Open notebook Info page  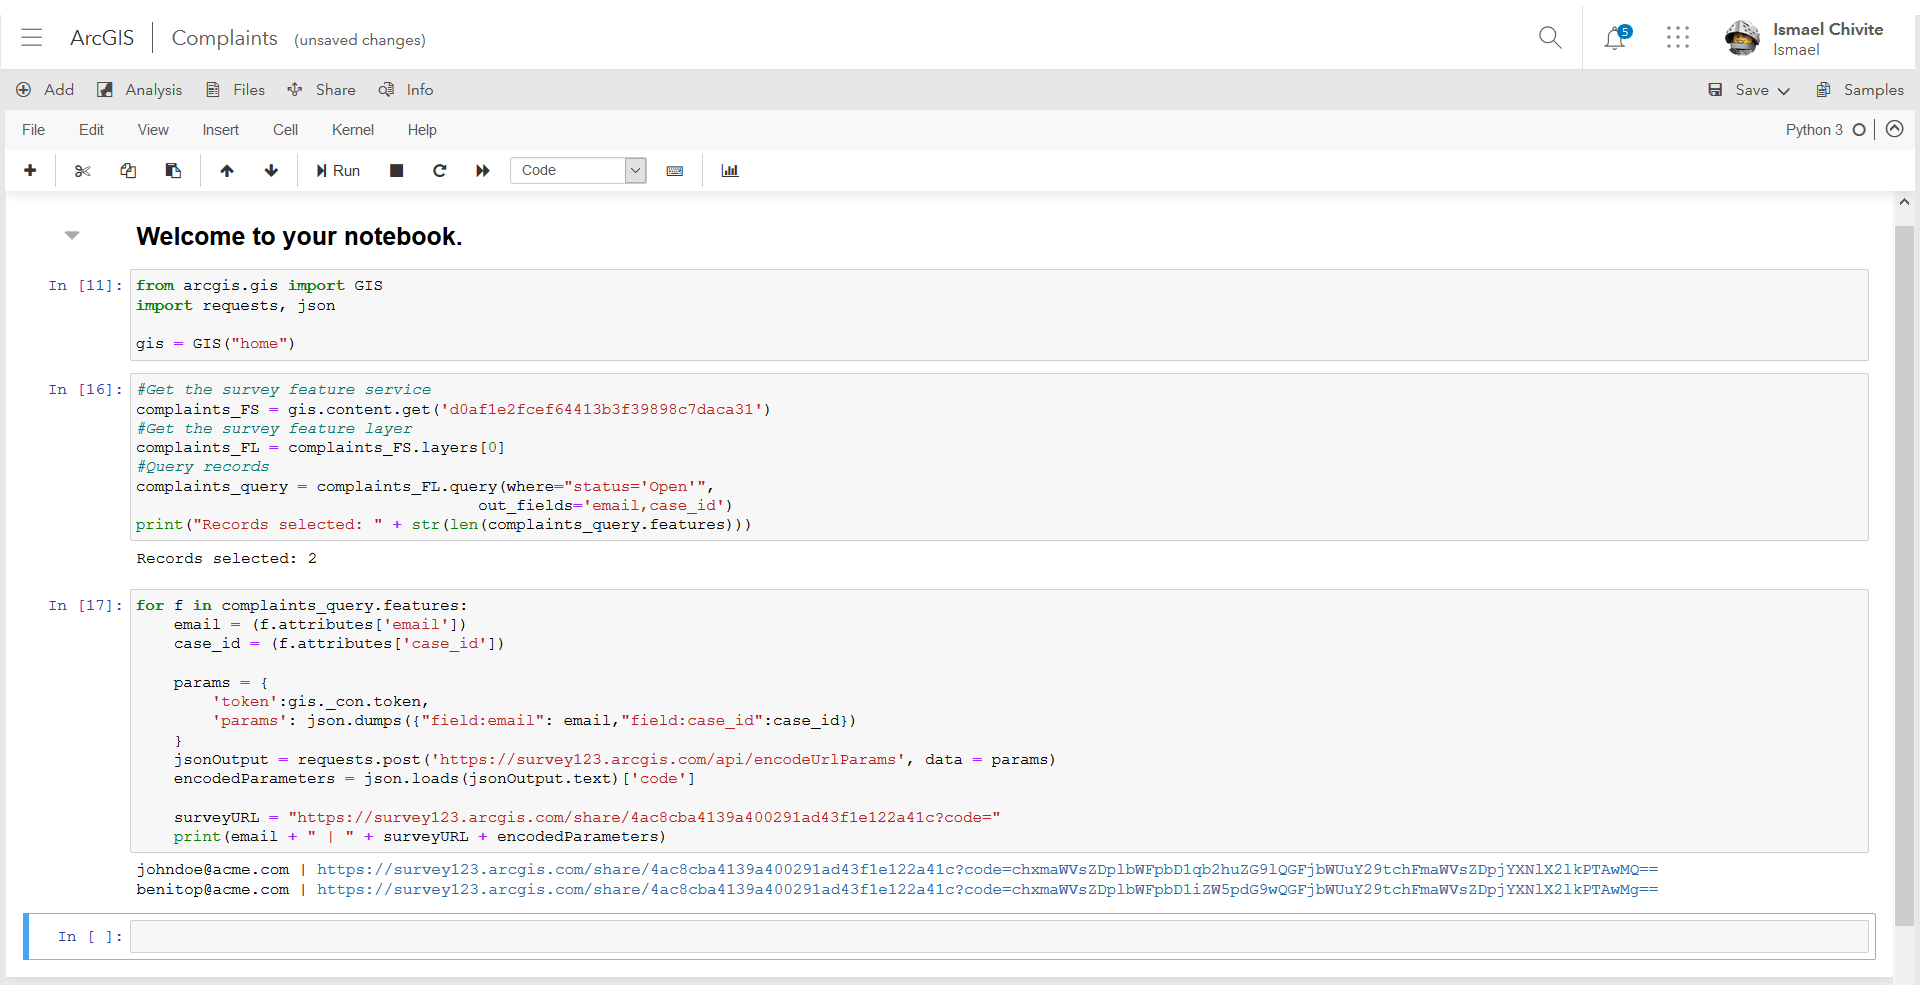click(406, 90)
